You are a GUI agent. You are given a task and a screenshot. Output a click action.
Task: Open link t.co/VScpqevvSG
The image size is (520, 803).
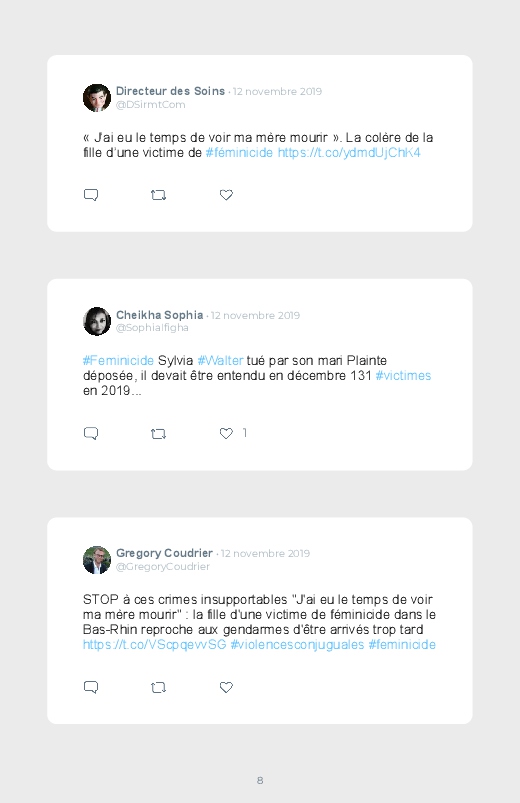tap(155, 644)
